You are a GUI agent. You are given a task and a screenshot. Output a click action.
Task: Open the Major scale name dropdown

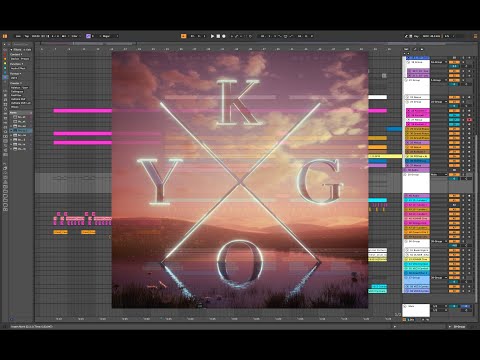click(x=109, y=36)
